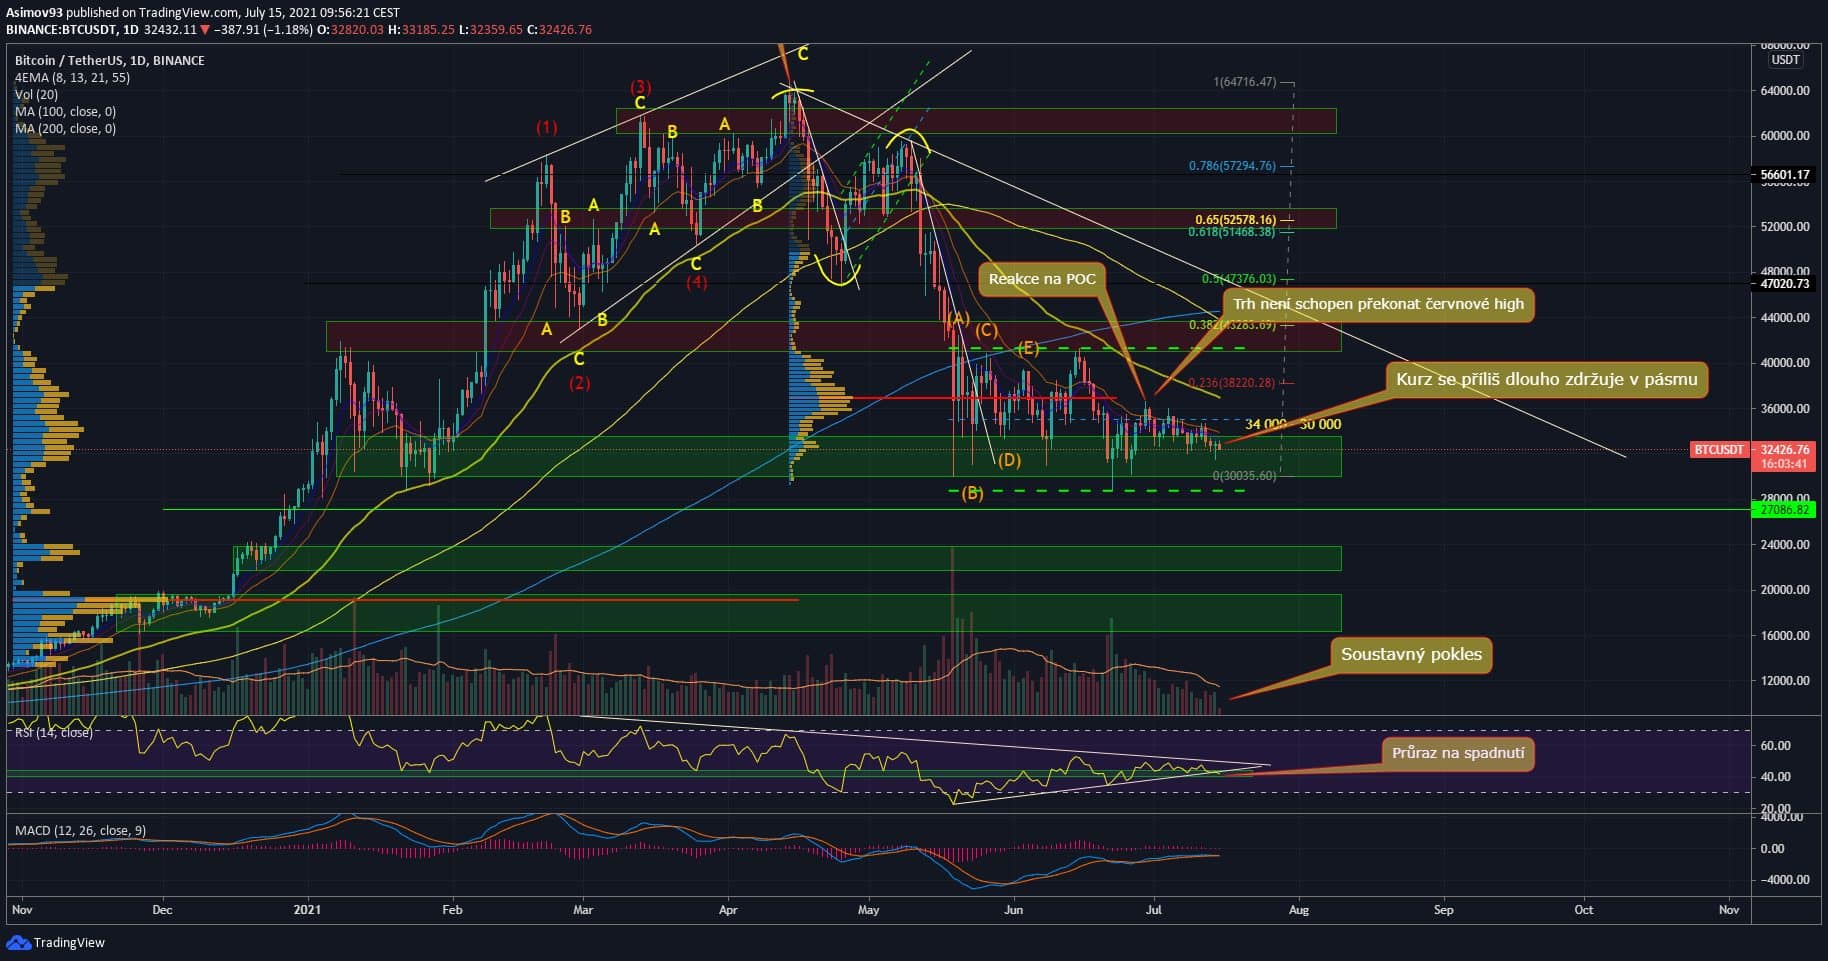Viewport: 1828px width, 961px height.
Task: Click the green 27086.82 price label
Action: [1785, 510]
